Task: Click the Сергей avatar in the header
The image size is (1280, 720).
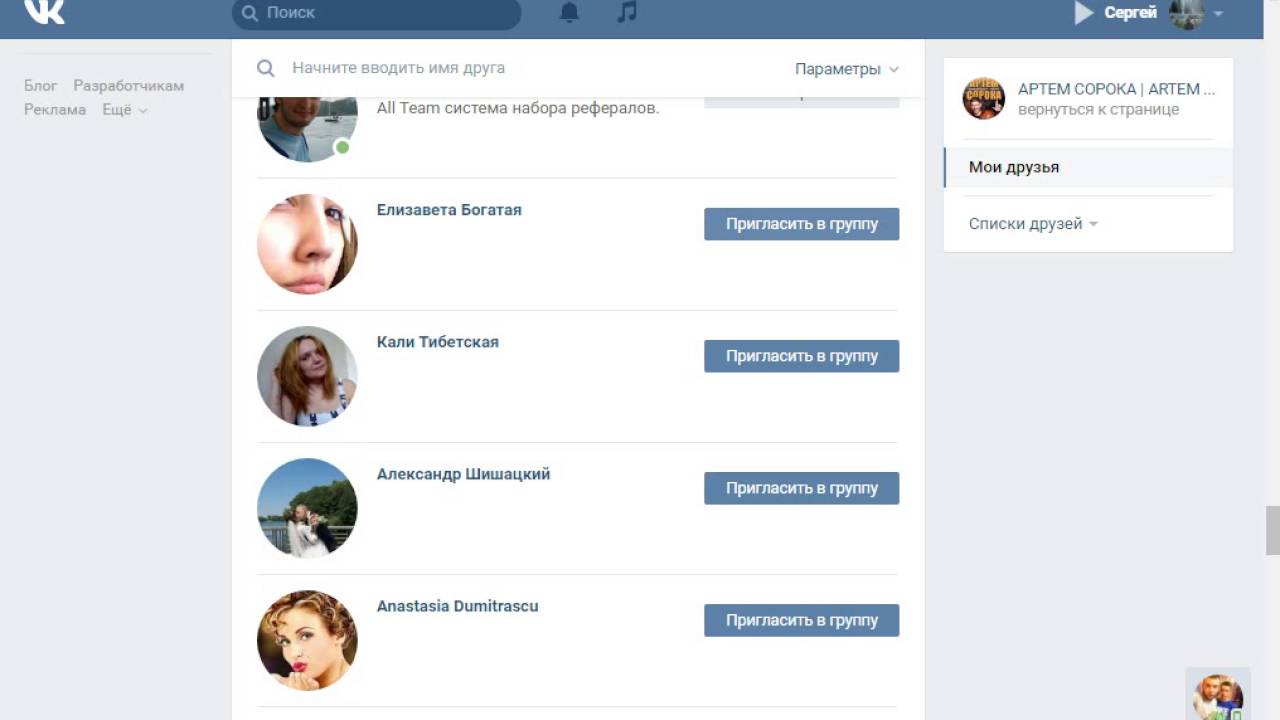Action: pos(1187,13)
